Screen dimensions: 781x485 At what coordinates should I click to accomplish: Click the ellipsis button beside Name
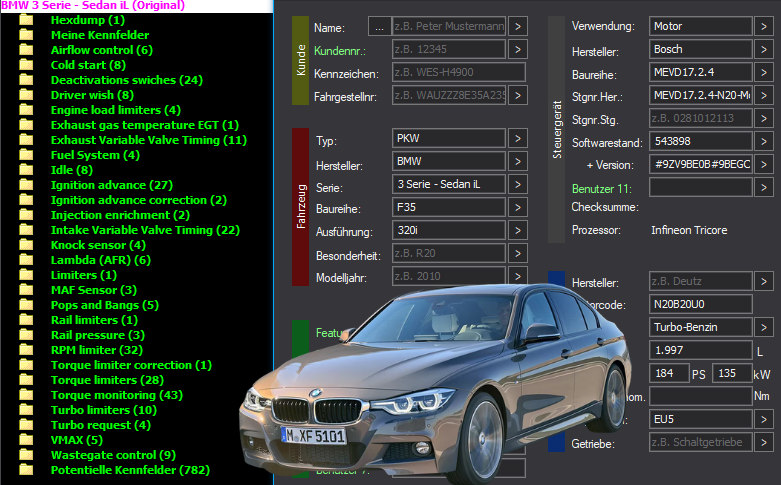pos(380,26)
